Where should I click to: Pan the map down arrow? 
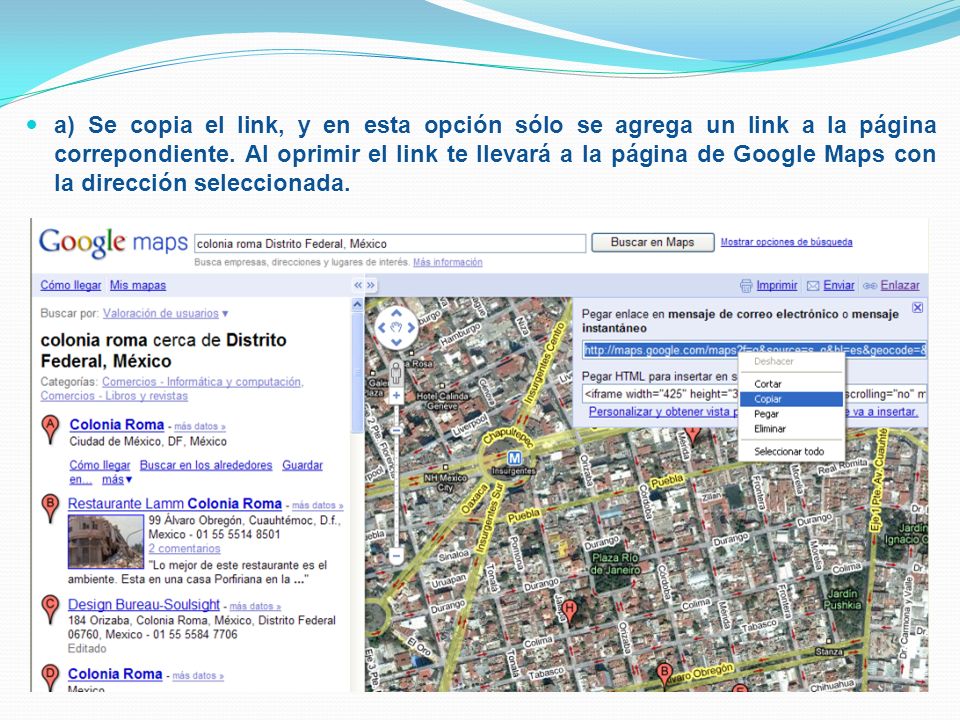click(x=396, y=342)
